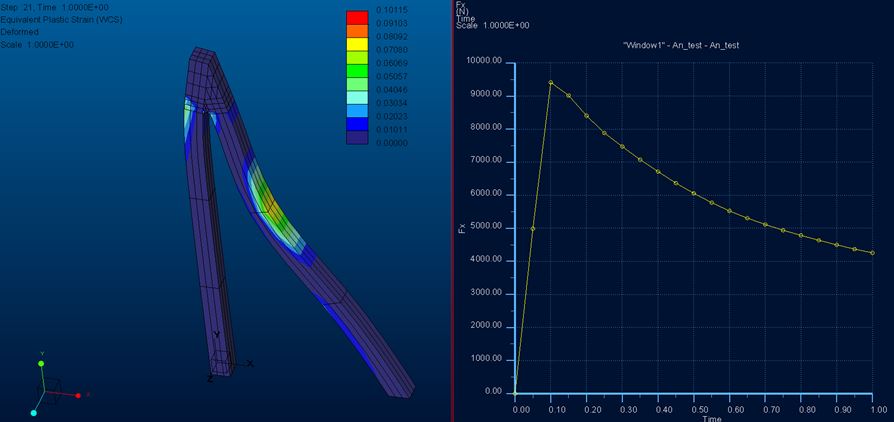Screen dimensions: 894x422
Task: Pick the dark indigo bottom legend swatch
Action: point(357,137)
